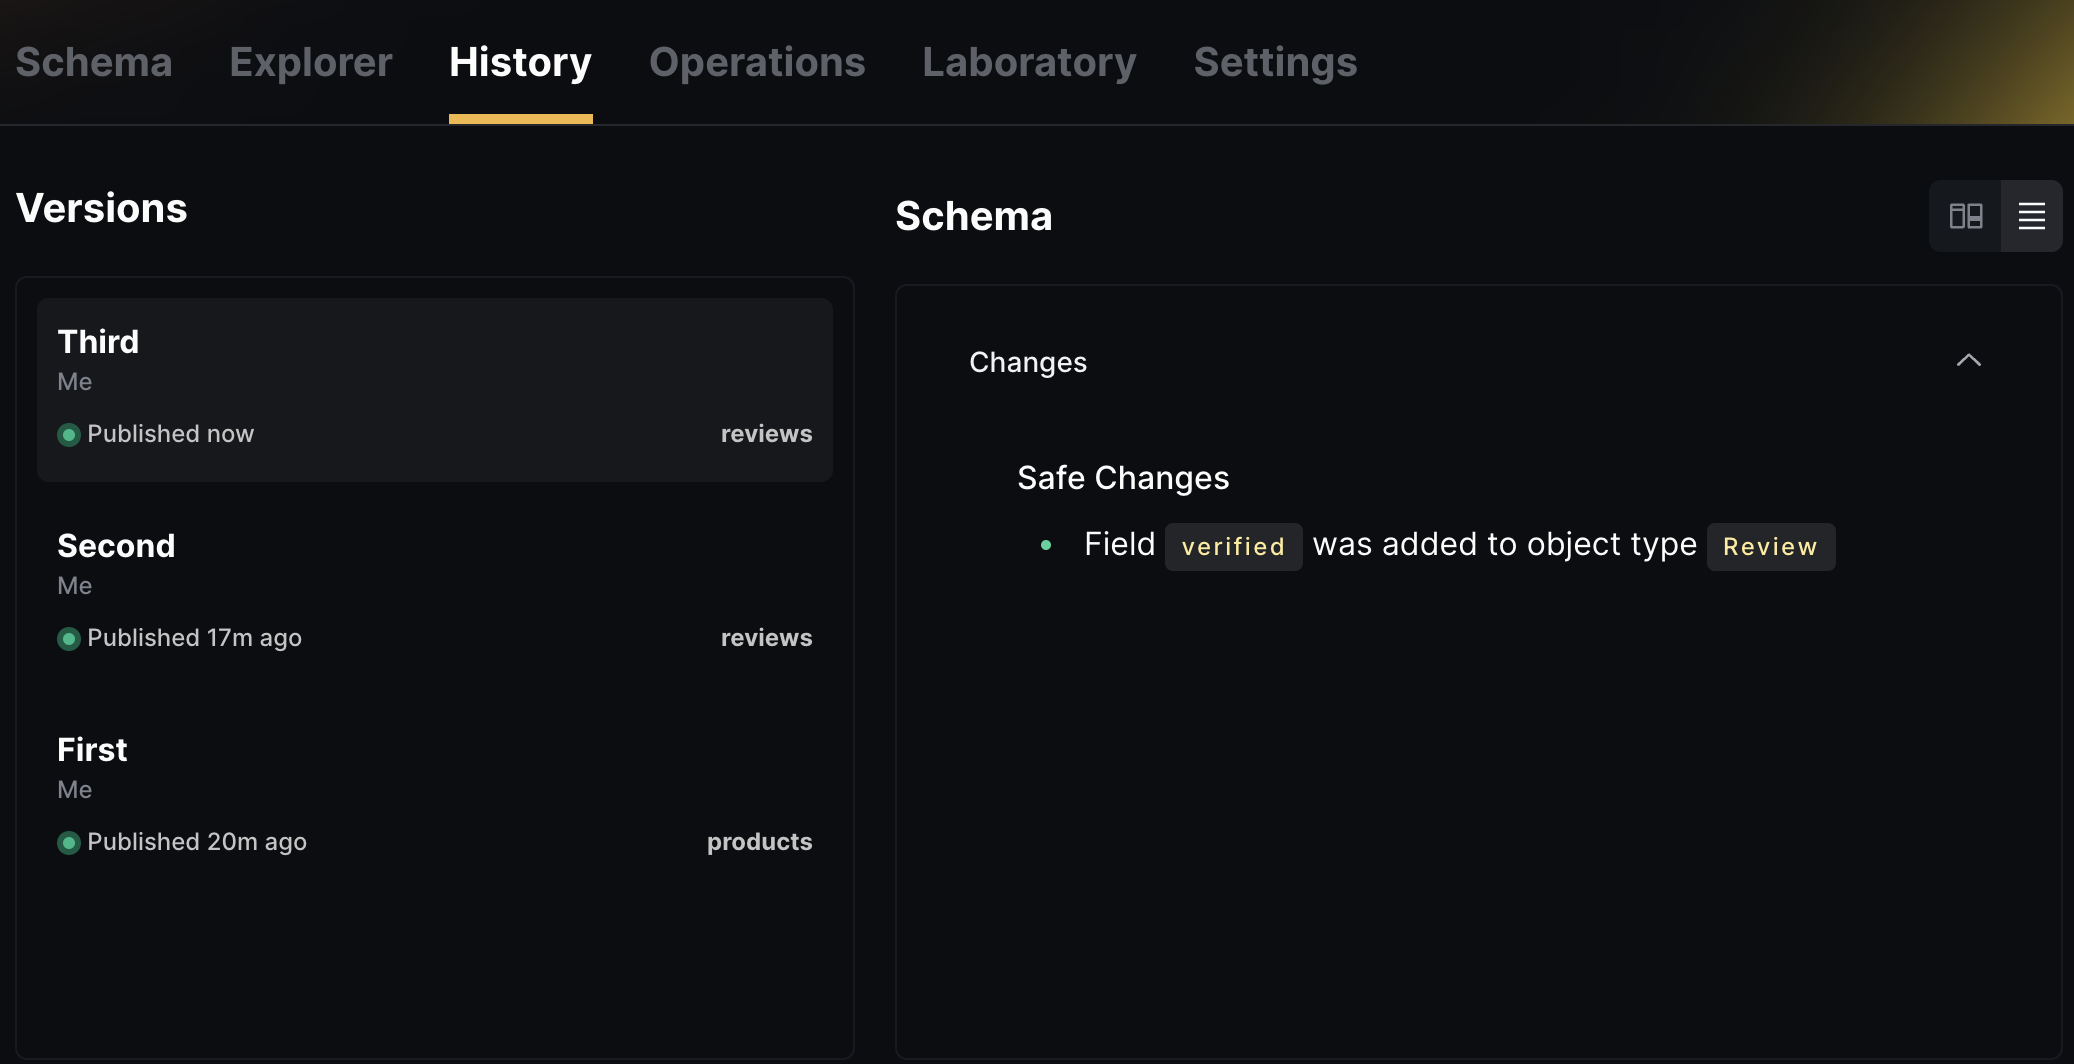Click the 'verified' field code tag
The height and width of the screenshot is (1064, 2074).
point(1233,547)
